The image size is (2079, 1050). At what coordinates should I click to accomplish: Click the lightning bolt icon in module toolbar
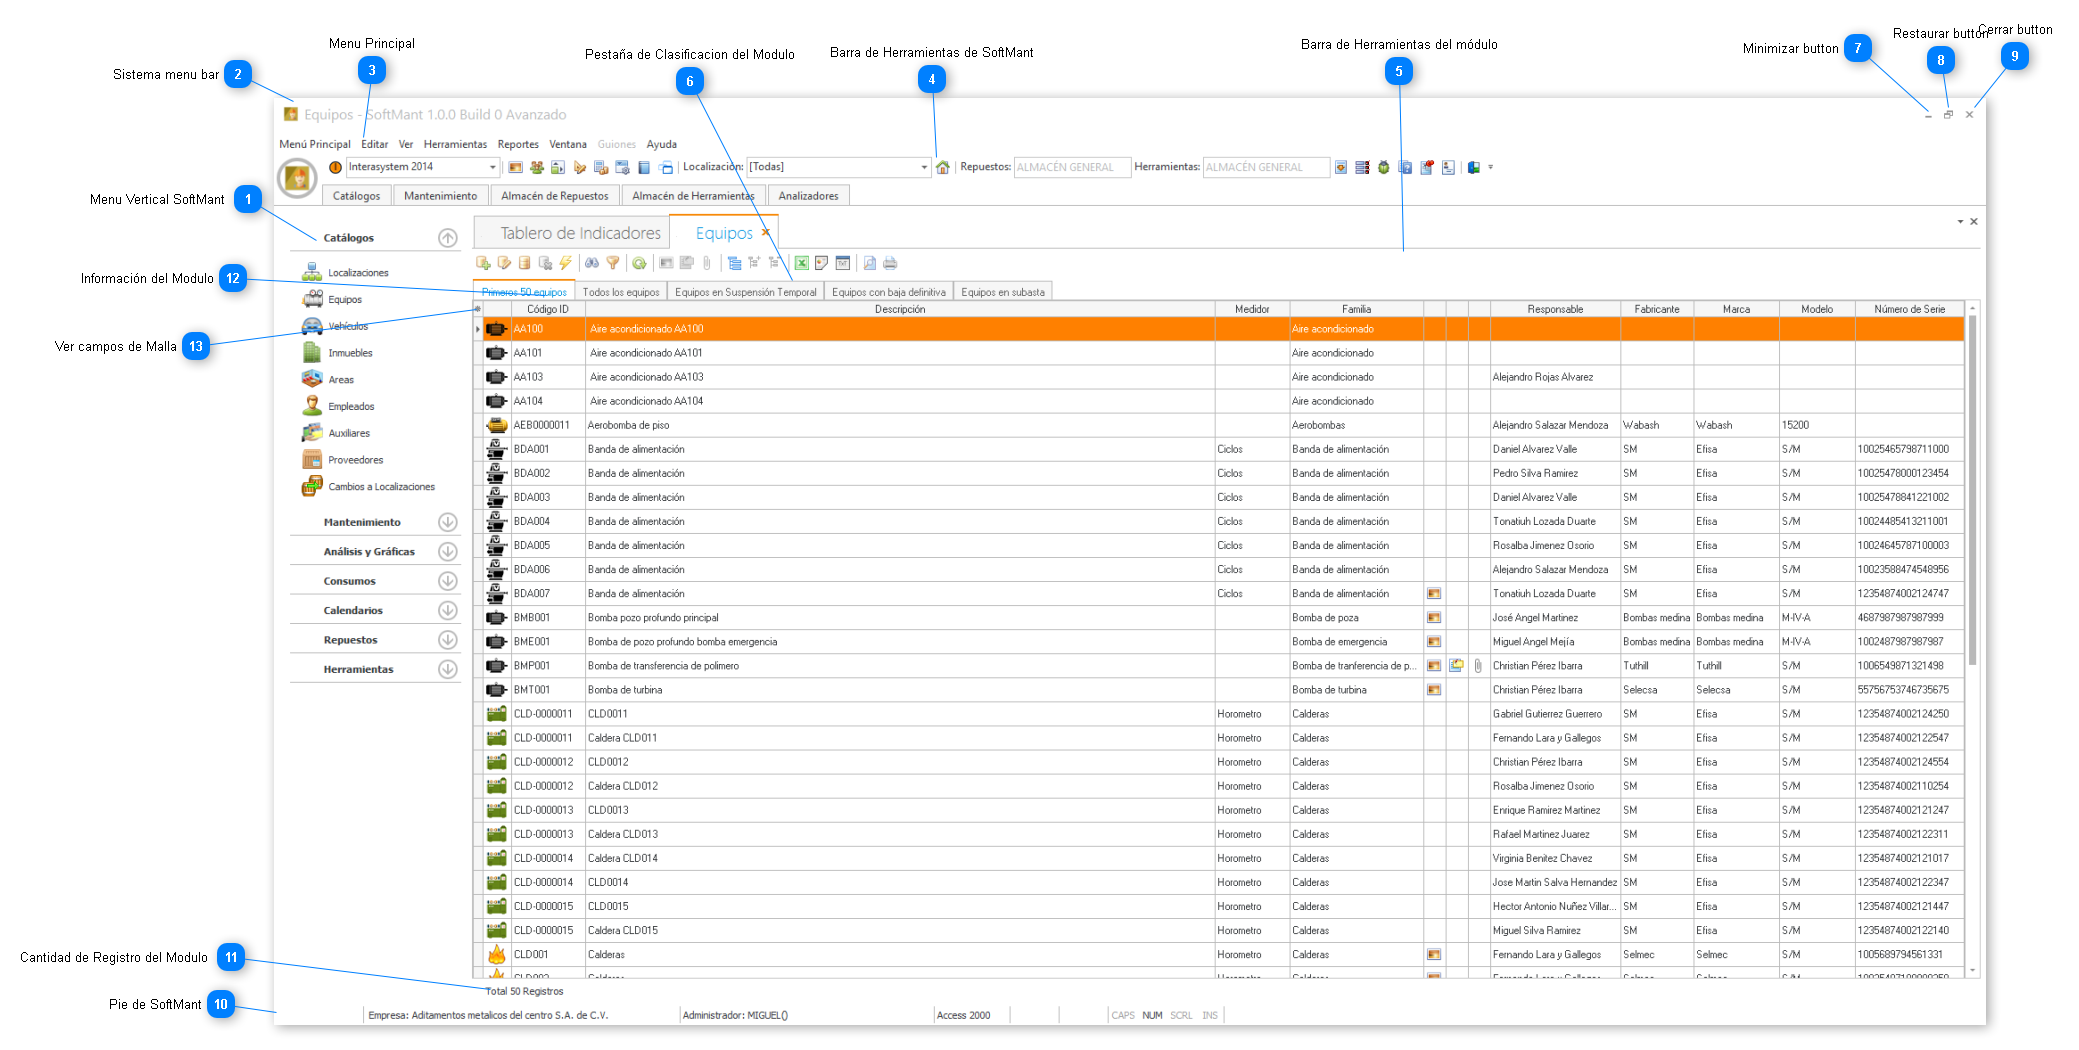coord(565,263)
